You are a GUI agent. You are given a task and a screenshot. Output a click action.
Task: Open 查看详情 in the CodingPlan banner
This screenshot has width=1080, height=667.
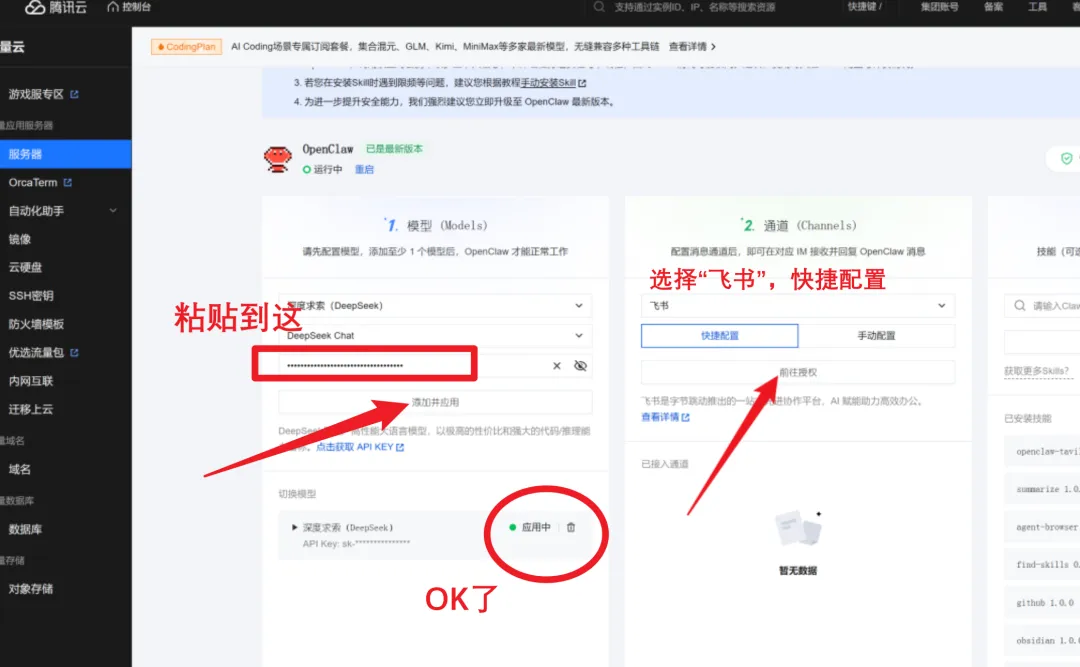(x=692, y=47)
